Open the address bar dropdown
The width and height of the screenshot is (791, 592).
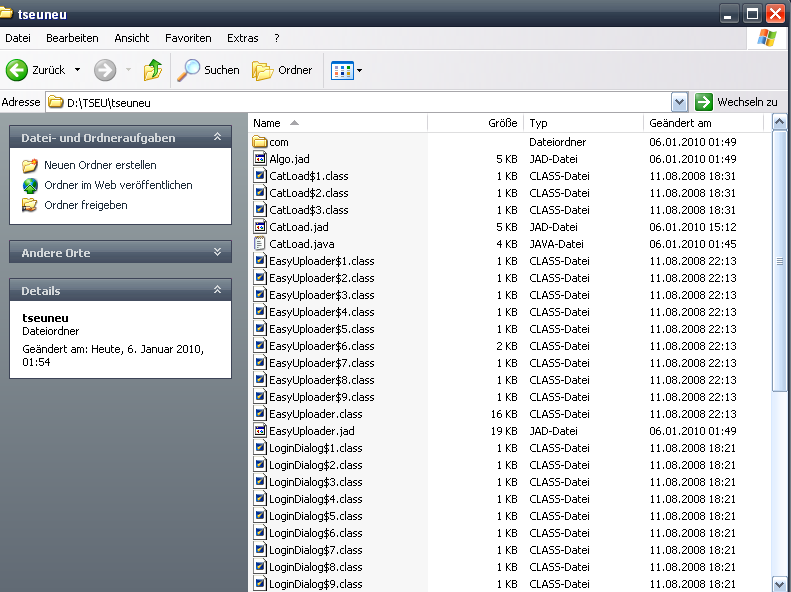click(x=680, y=102)
